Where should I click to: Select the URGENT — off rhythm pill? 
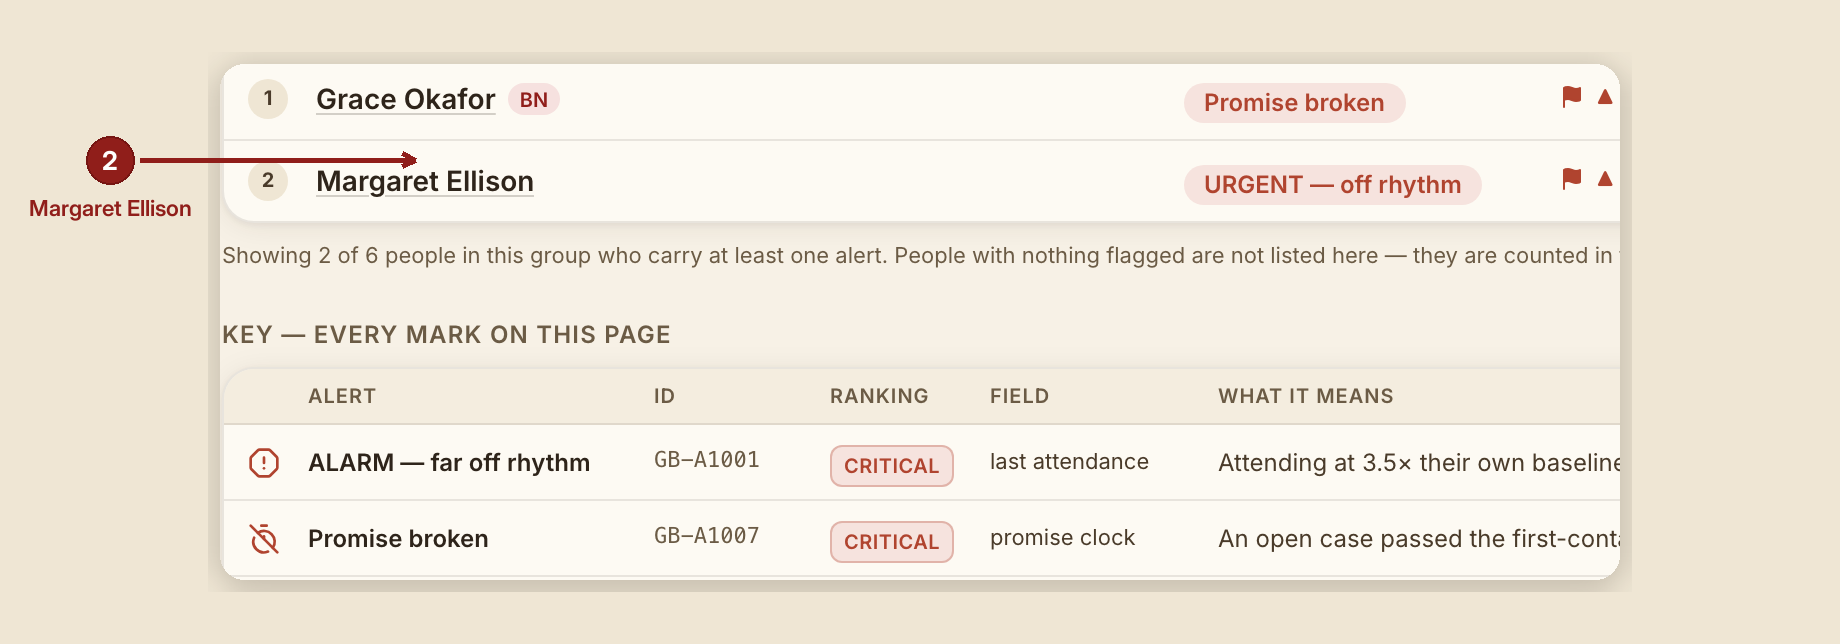point(1332,185)
